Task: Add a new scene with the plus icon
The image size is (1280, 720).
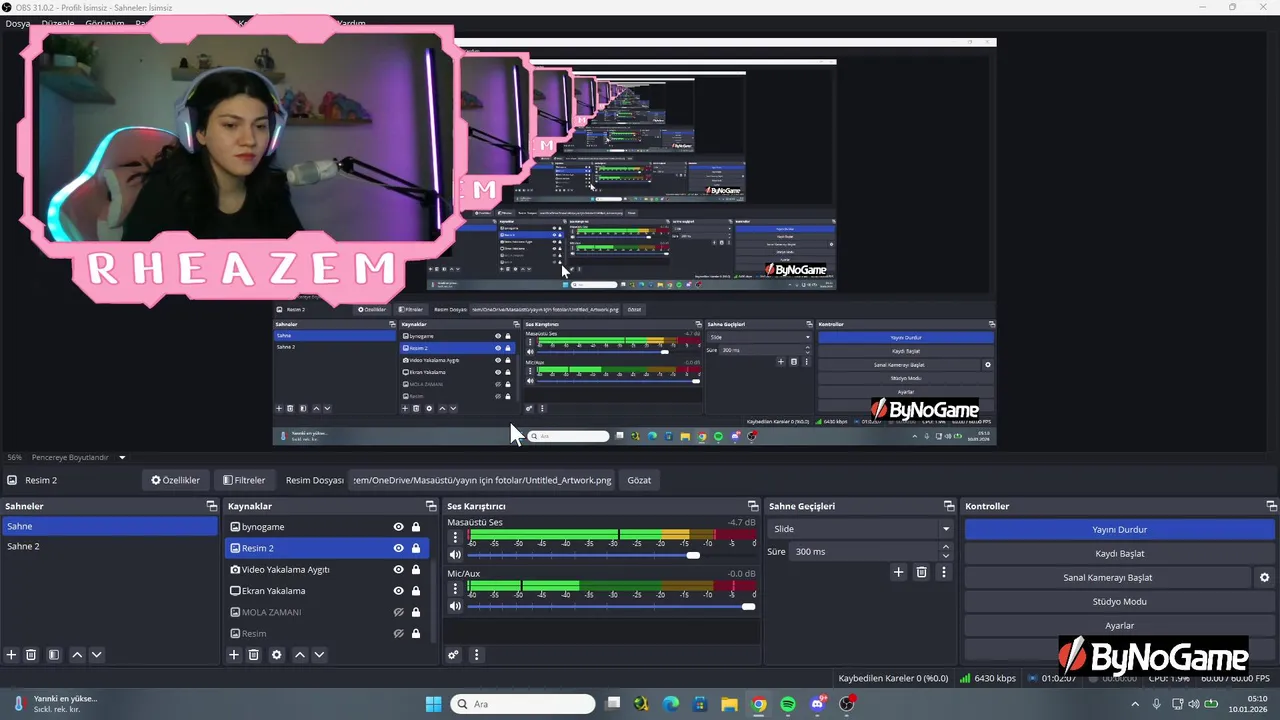Action: tap(12, 655)
